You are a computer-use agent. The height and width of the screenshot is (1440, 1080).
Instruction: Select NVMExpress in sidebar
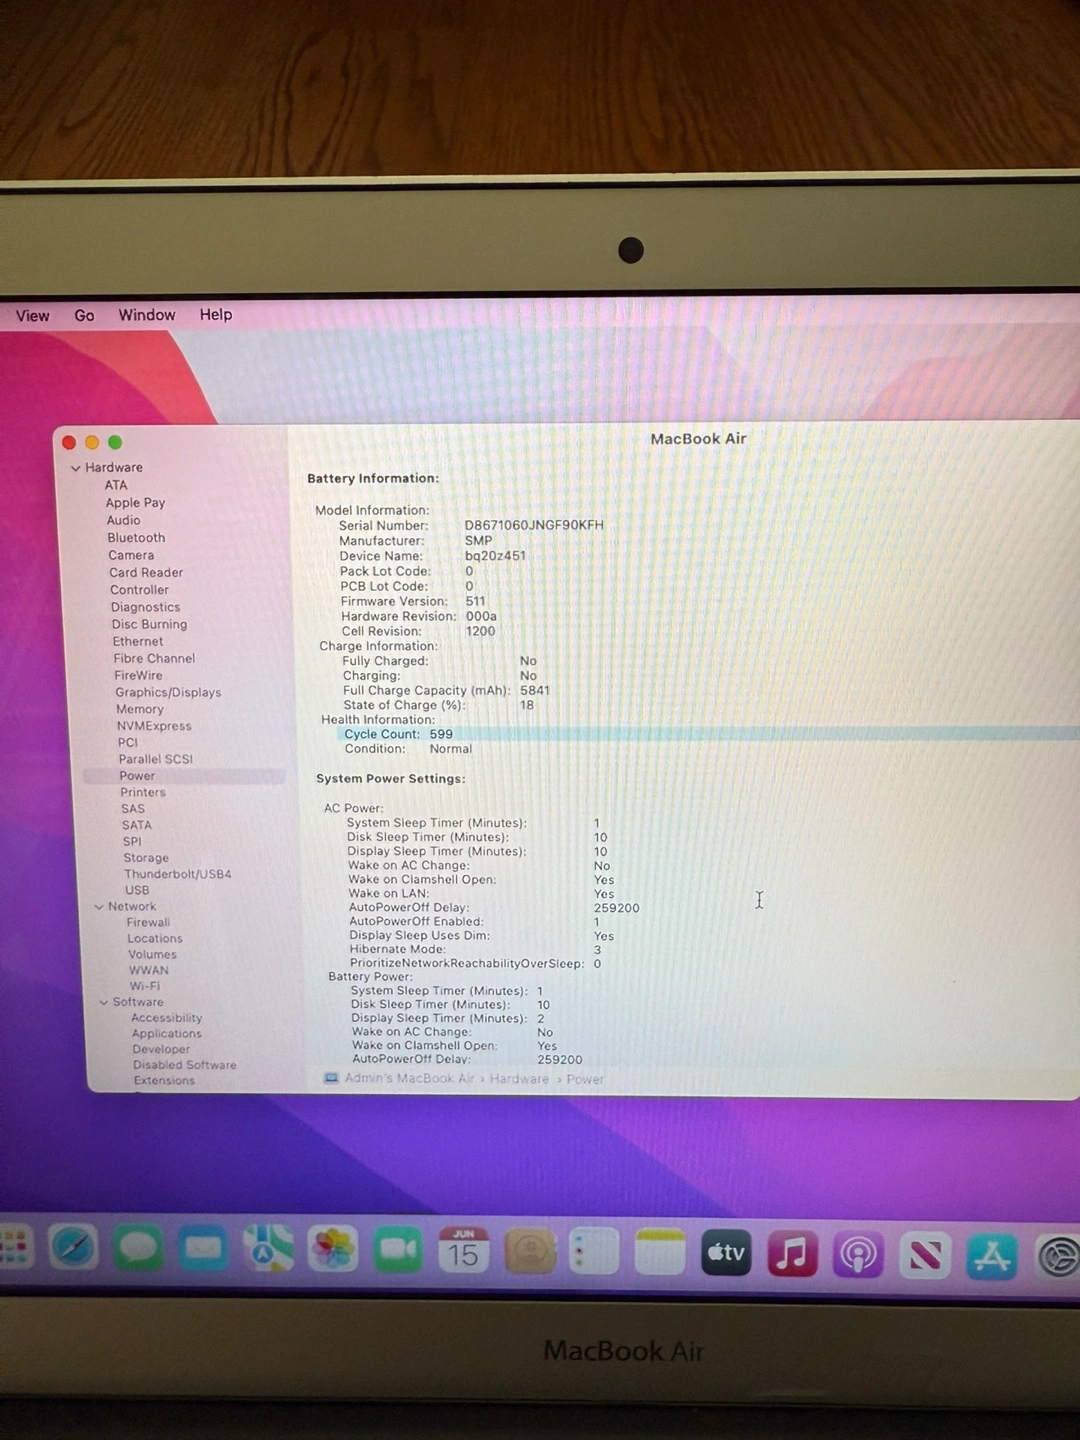153,726
